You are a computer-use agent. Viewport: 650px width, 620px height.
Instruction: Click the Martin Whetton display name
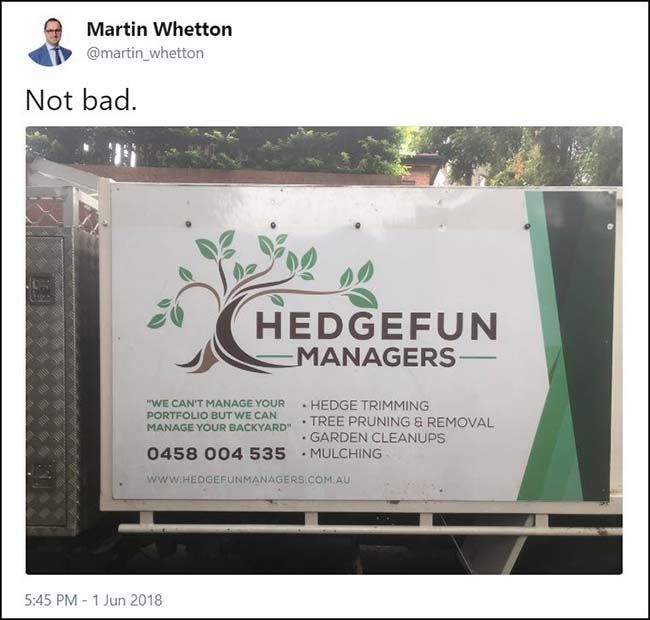point(159,29)
